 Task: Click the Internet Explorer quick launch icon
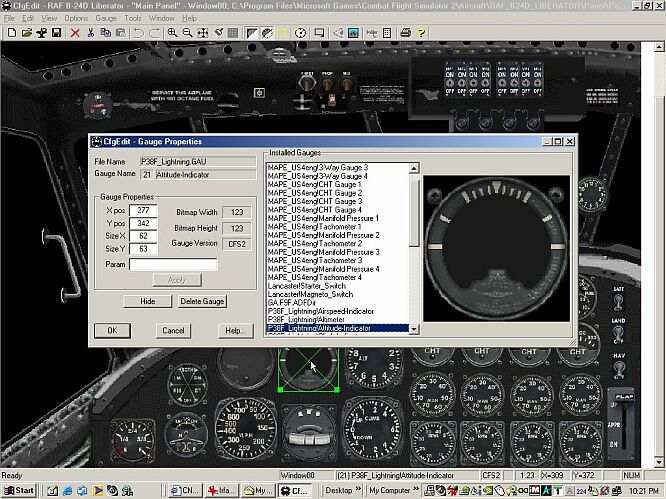coord(67,491)
